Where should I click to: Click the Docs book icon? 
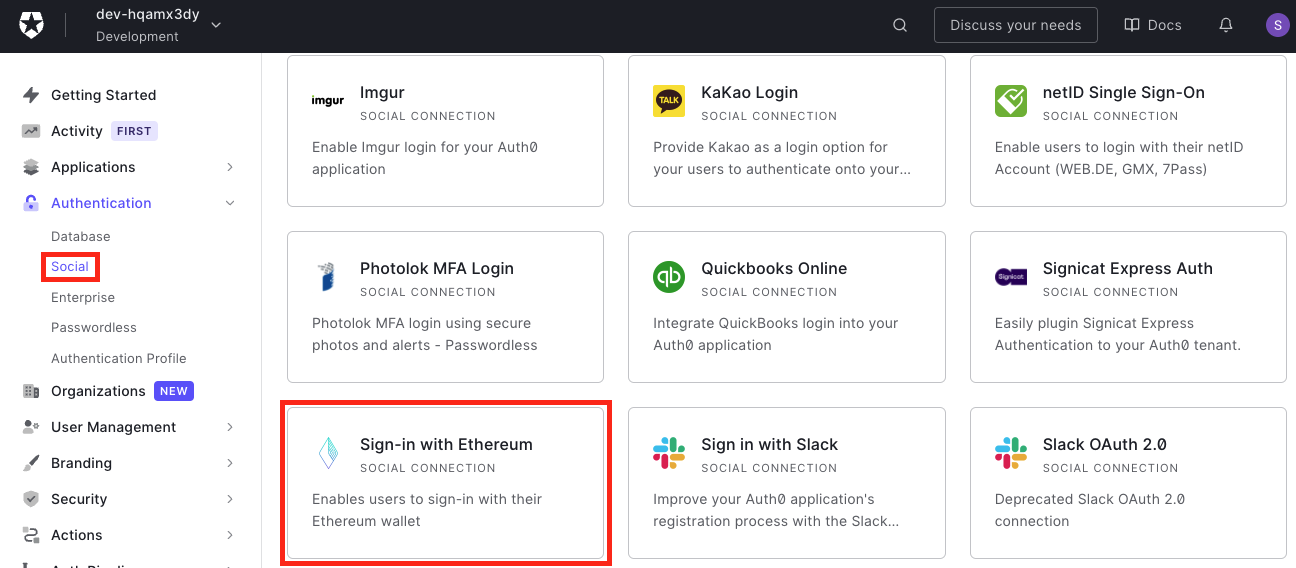click(1132, 25)
